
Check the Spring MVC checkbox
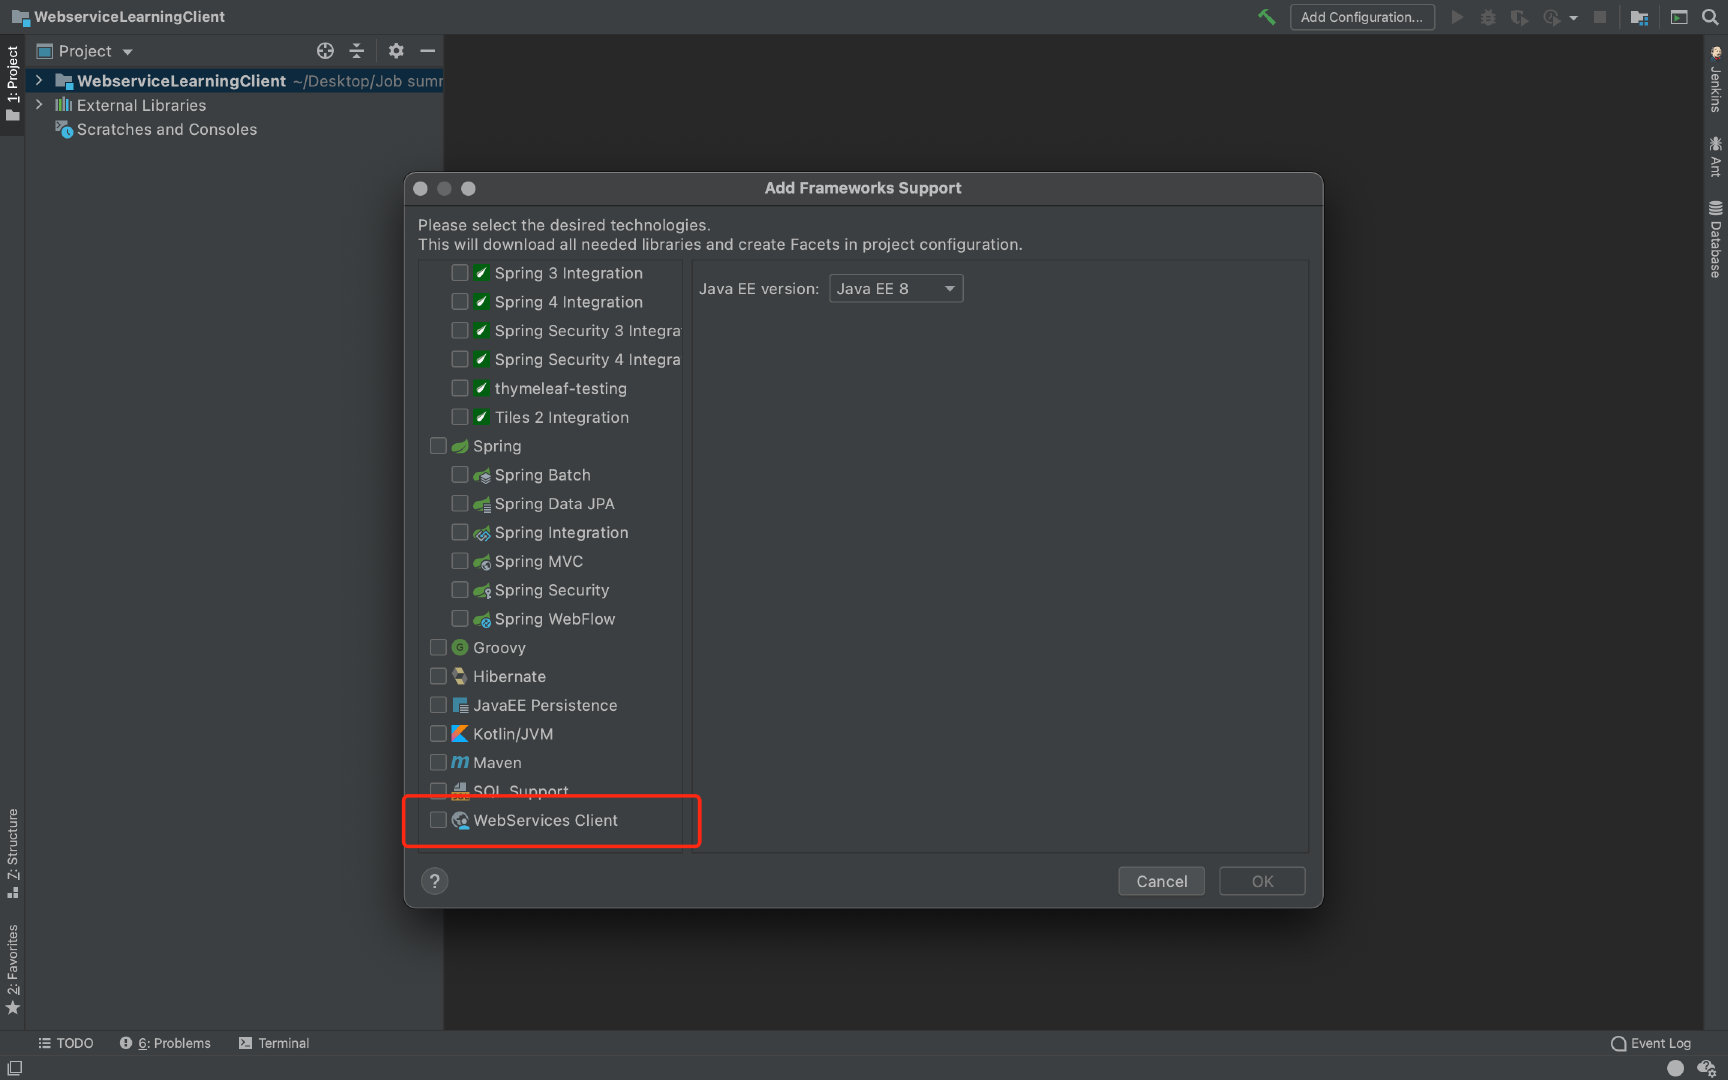pyautogui.click(x=460, y=561)
